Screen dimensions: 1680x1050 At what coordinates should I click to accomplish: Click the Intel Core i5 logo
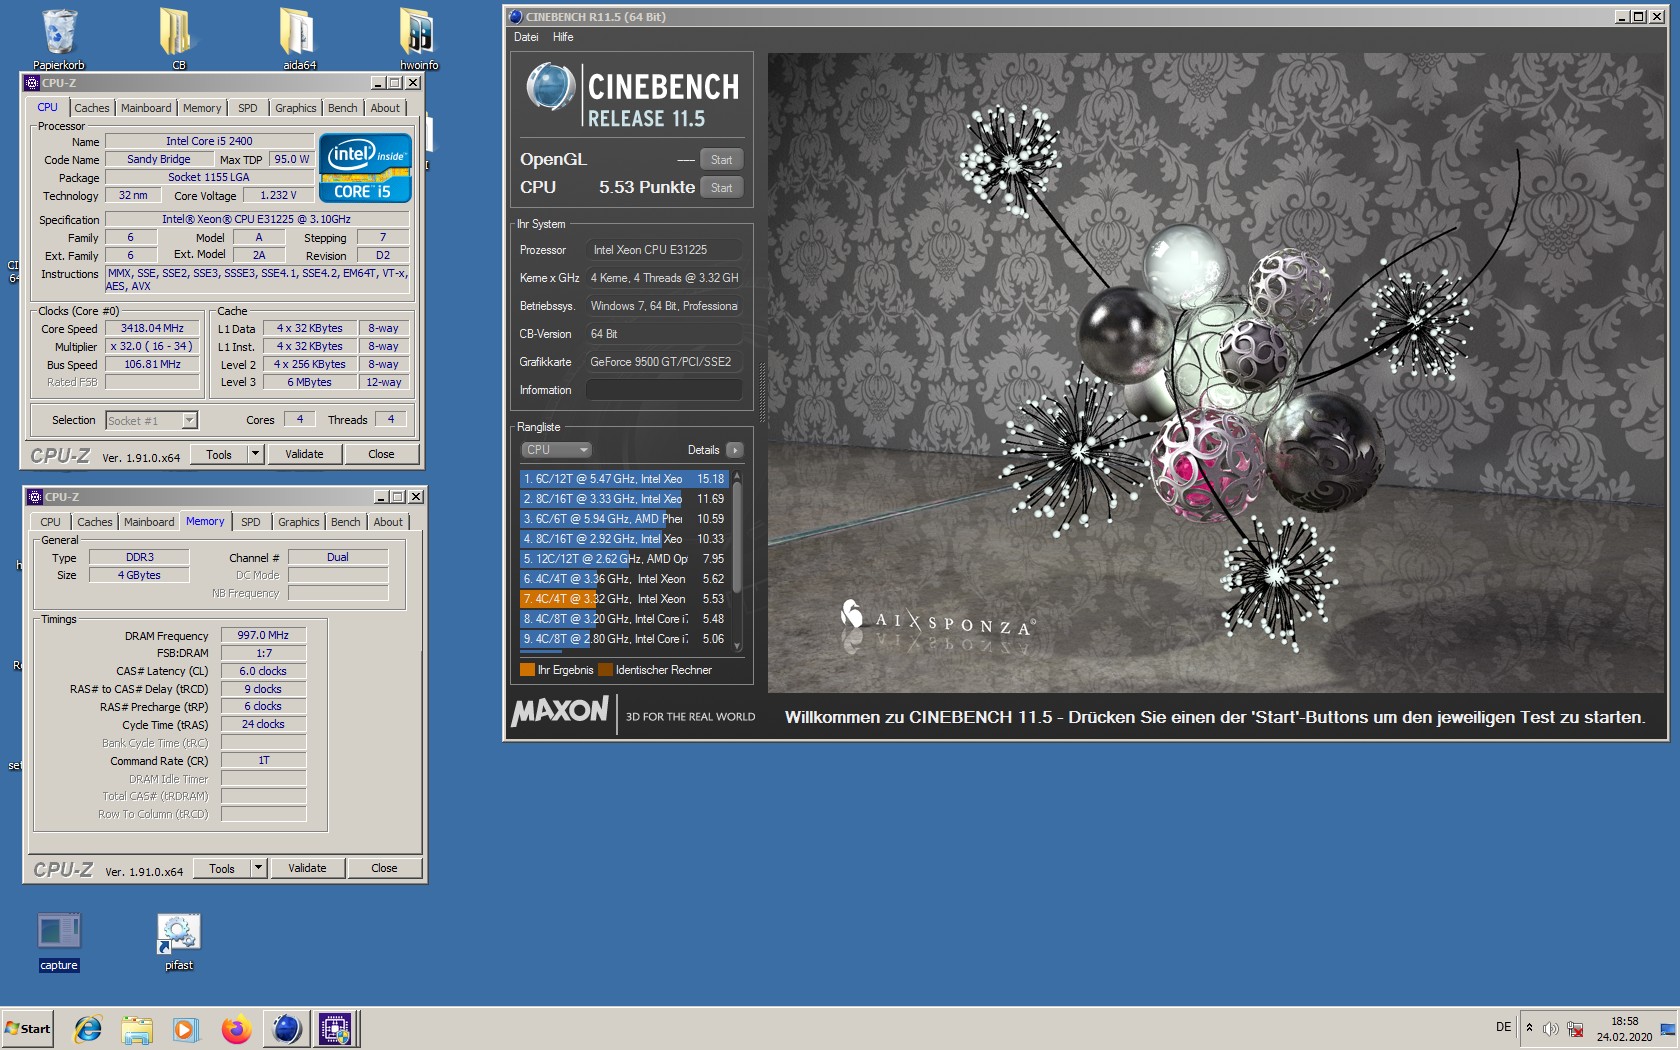tap(365, 168)
